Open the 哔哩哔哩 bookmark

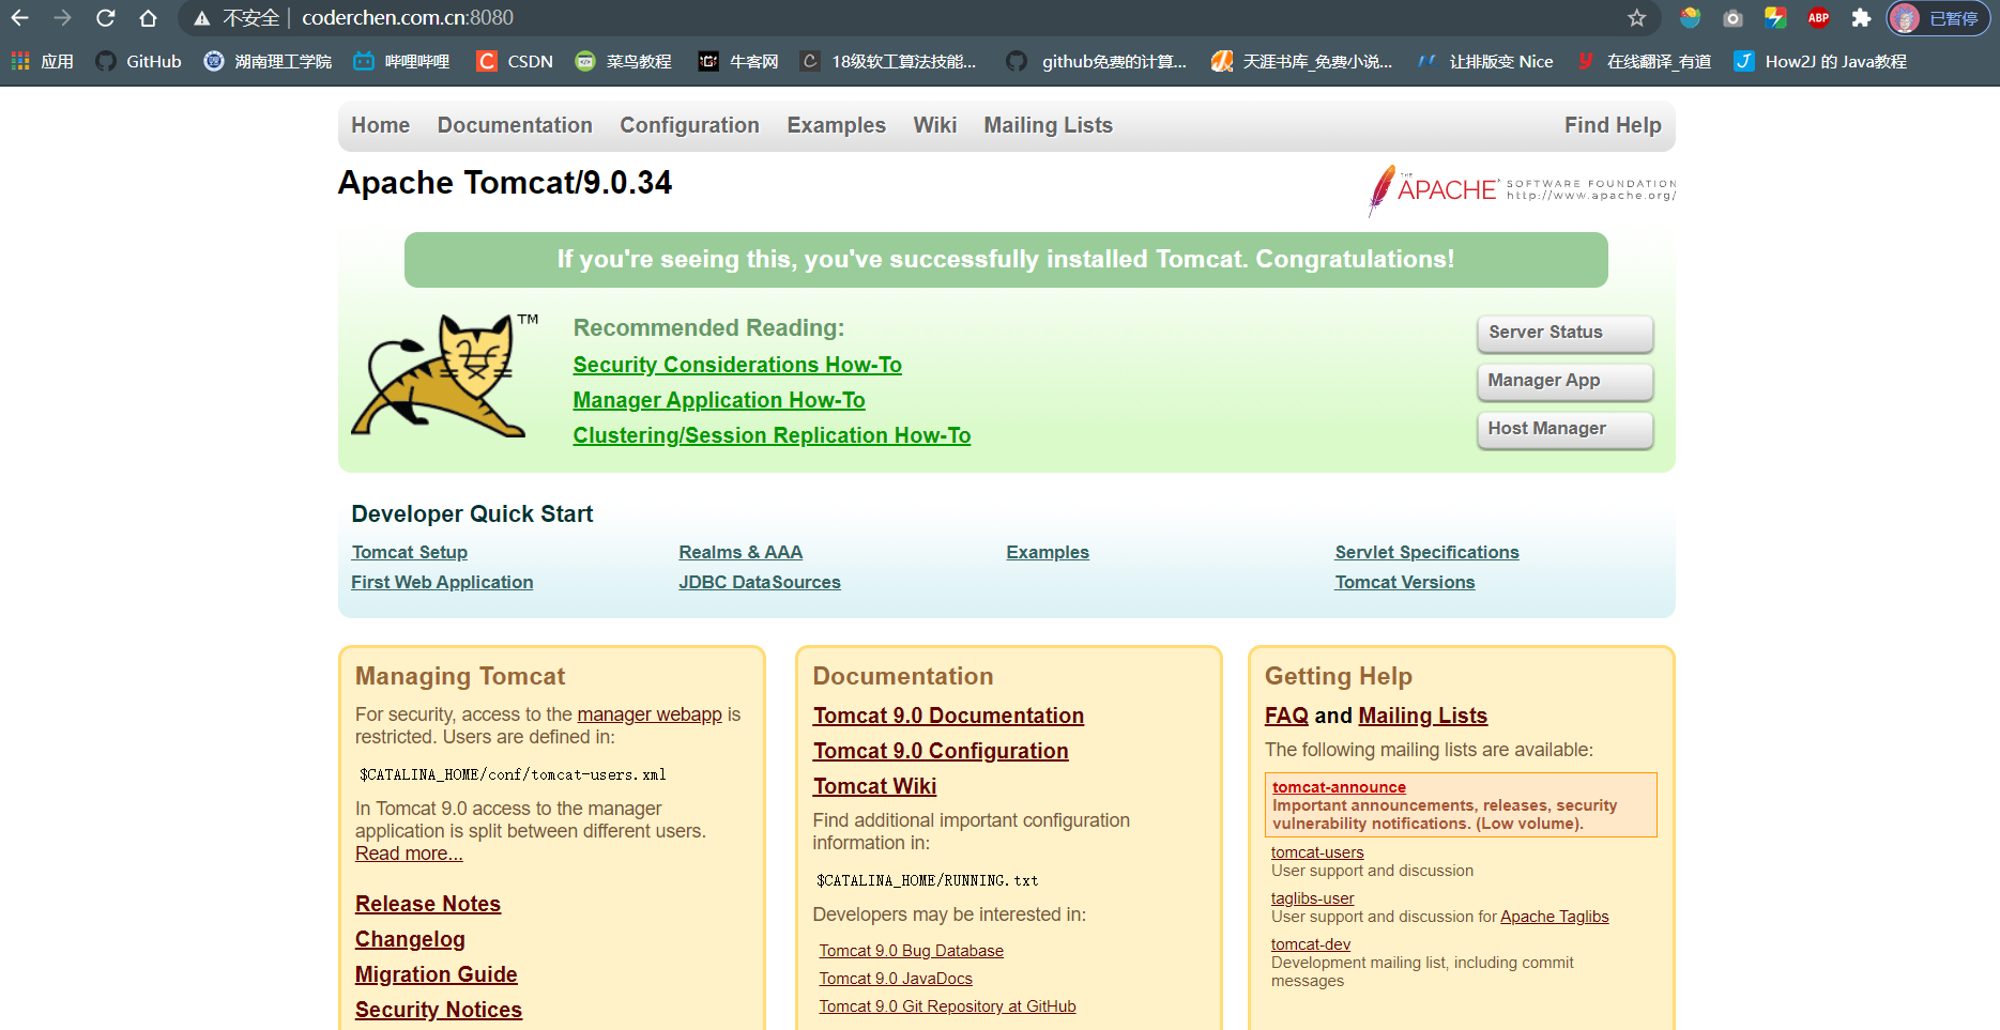(402, 61)
